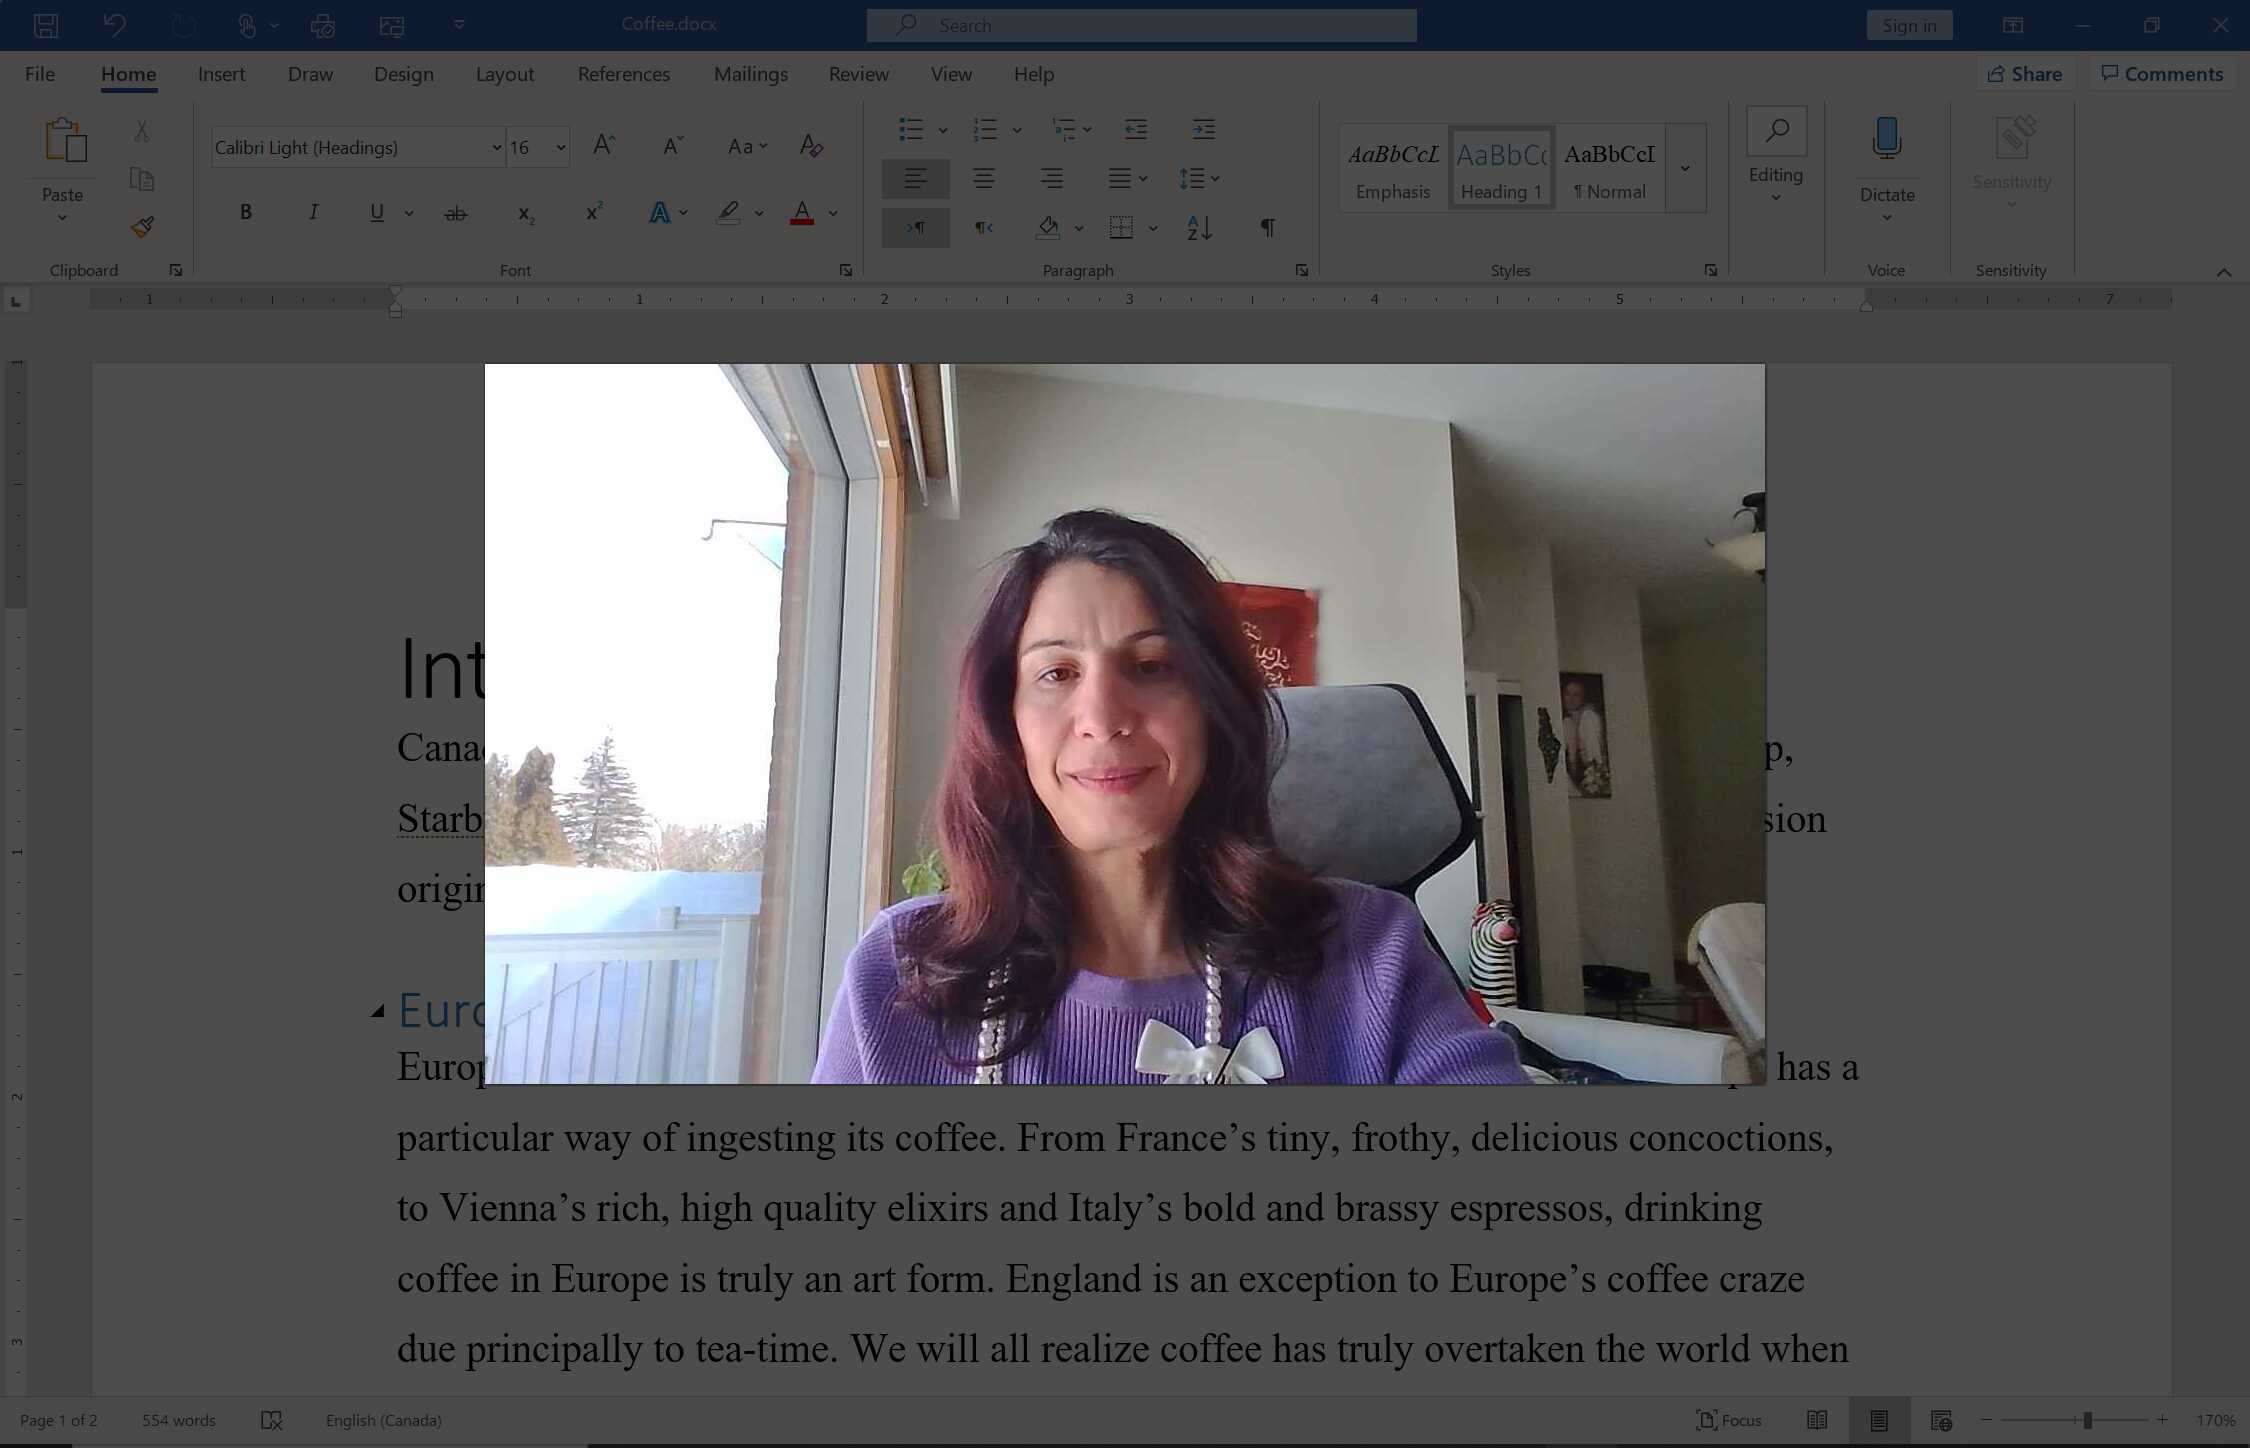Toggle italic formatting
This screenshot has width=2250, height=1448.
tap(313, 212)
